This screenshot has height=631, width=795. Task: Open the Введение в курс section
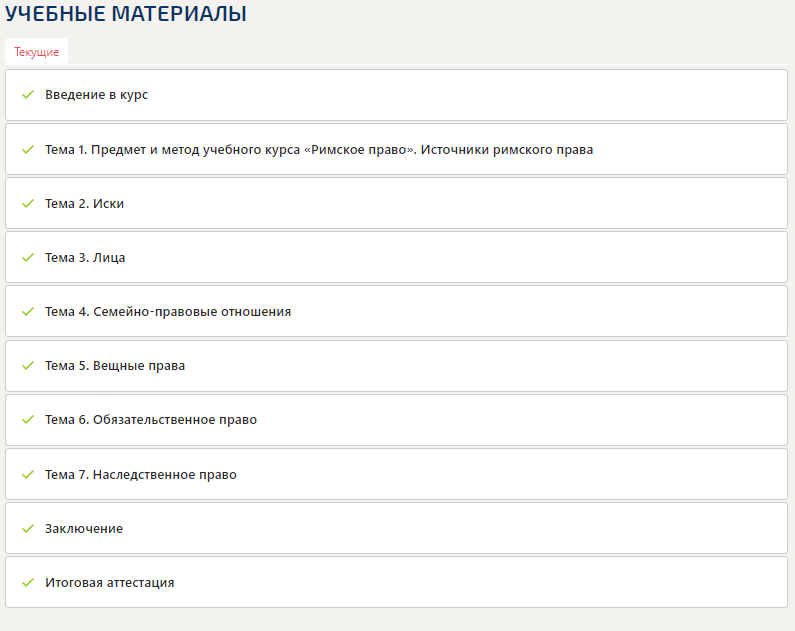click(x=96, y=95)
